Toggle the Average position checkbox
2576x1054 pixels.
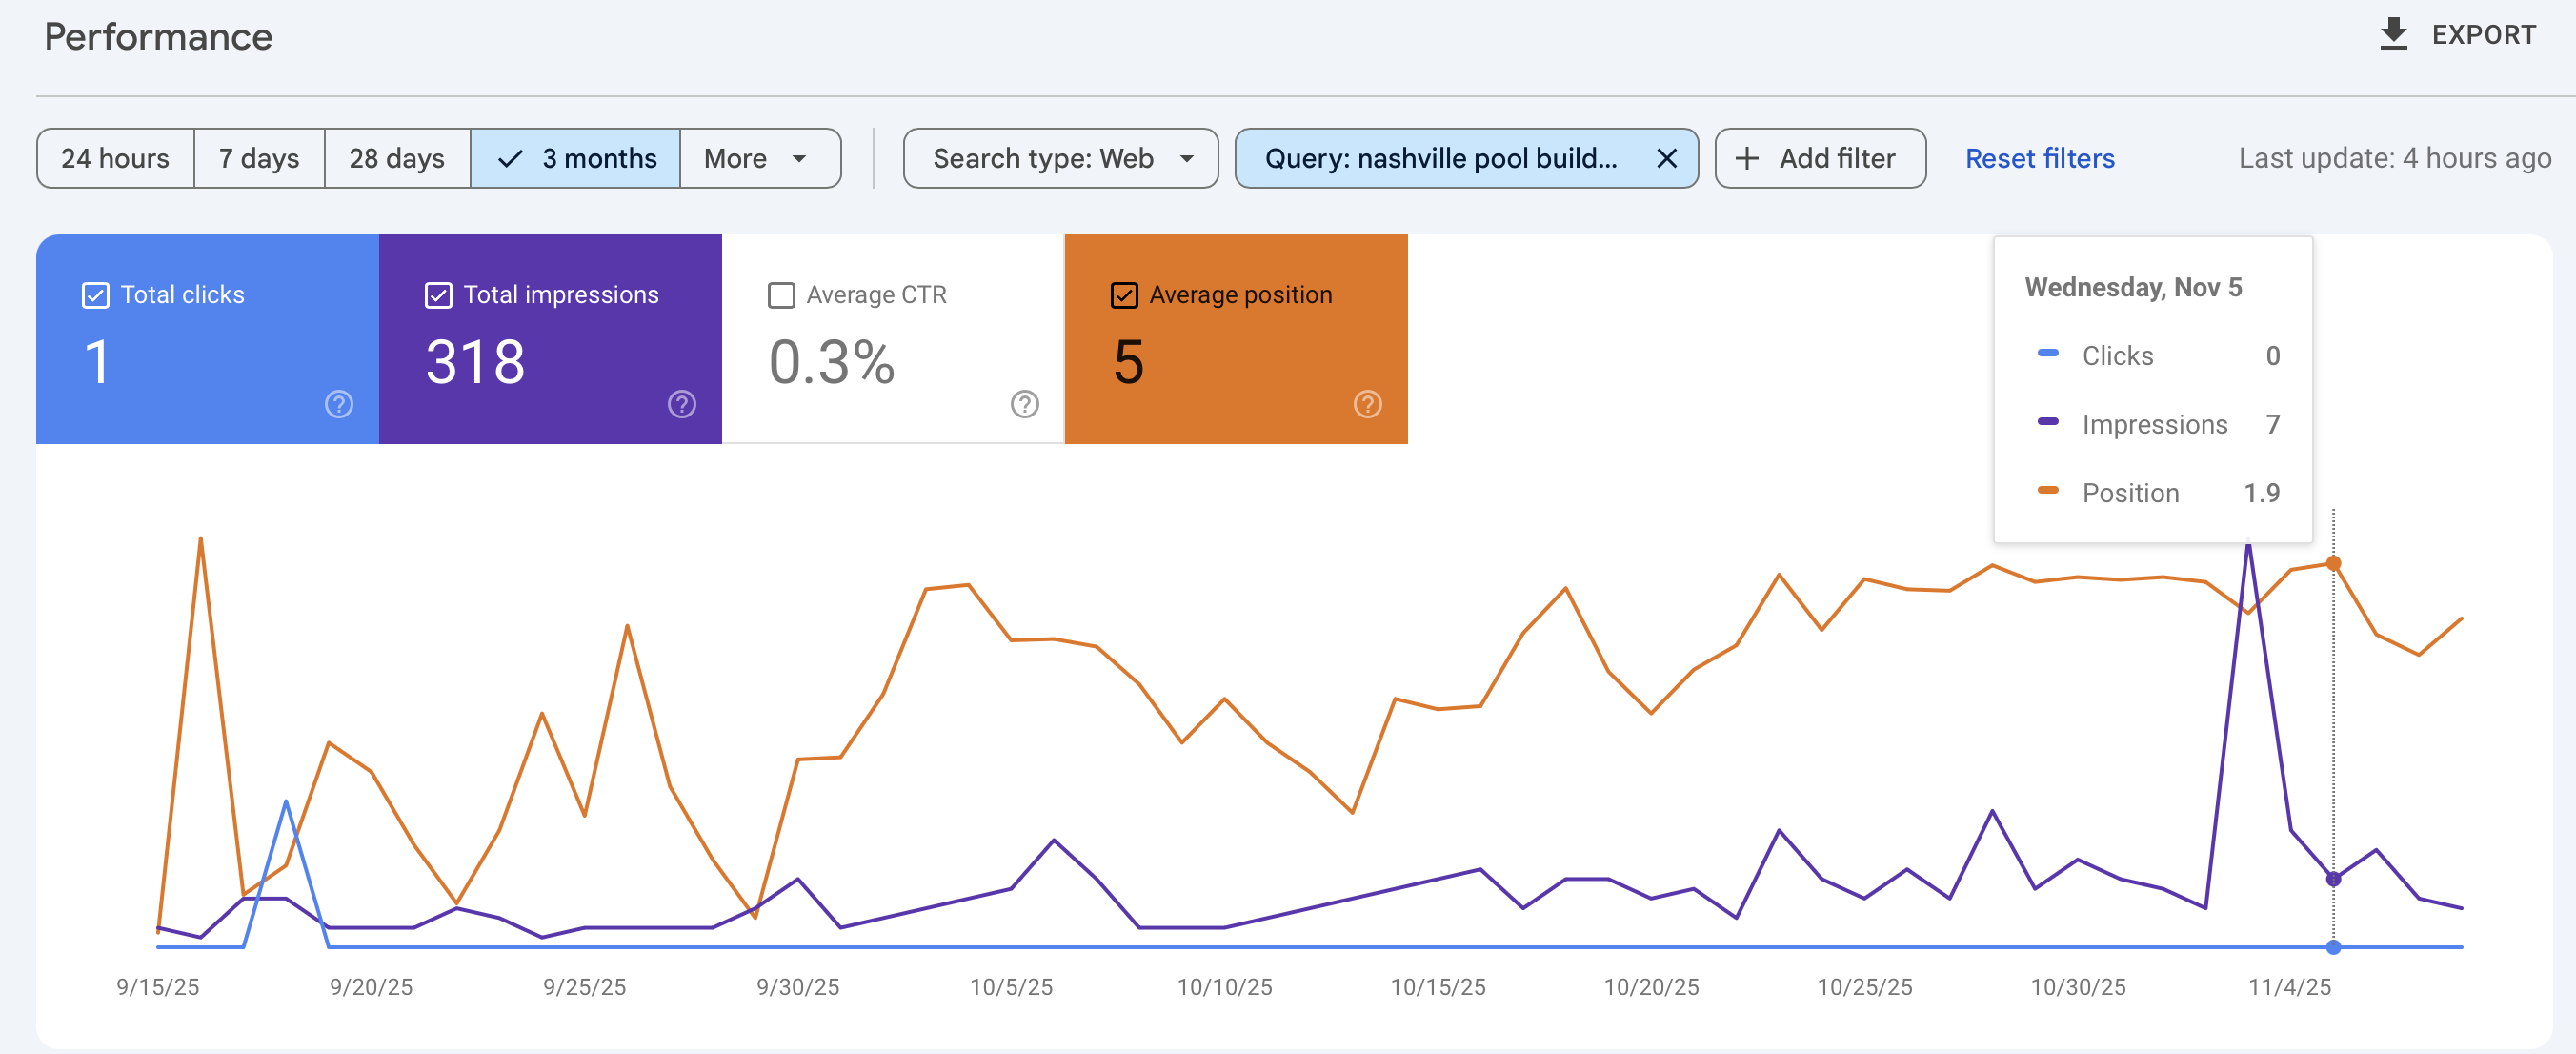click(x=1124, y=295)
